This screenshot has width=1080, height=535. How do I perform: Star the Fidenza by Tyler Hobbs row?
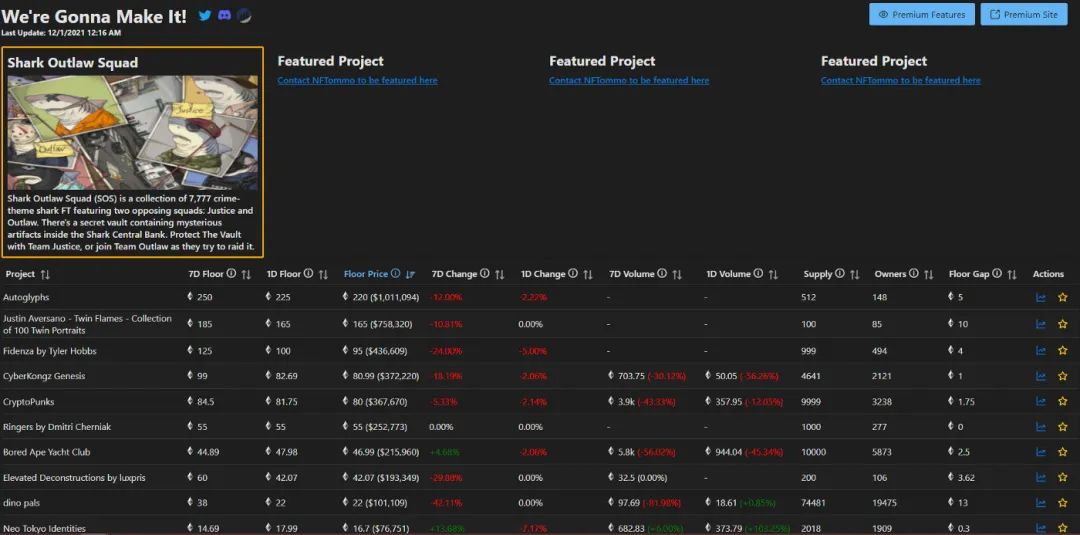pyautogui.click(x=1062, y=351)
